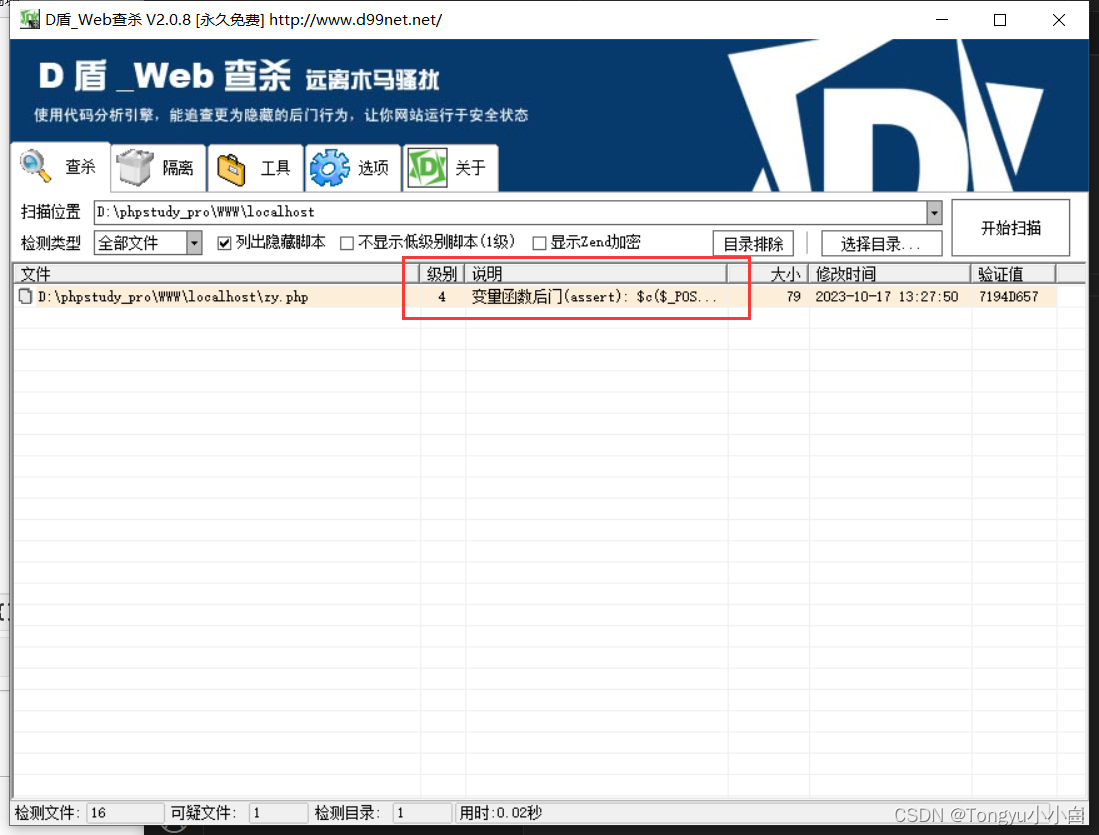Viewport: 1099px width, 835px height.
Task: Open the 选项 options tab
Action: click(x=353, y=168)
